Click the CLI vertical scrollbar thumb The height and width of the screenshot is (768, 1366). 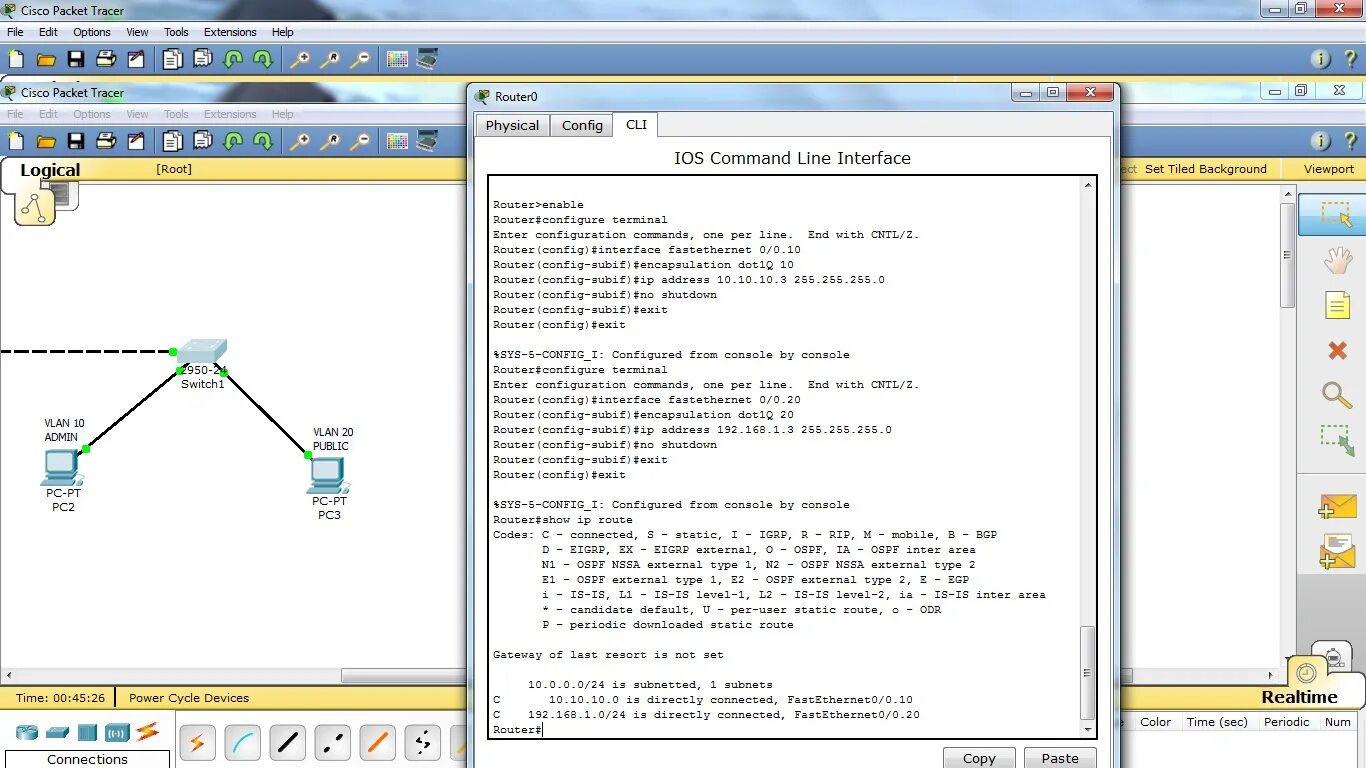[1087, 672]
